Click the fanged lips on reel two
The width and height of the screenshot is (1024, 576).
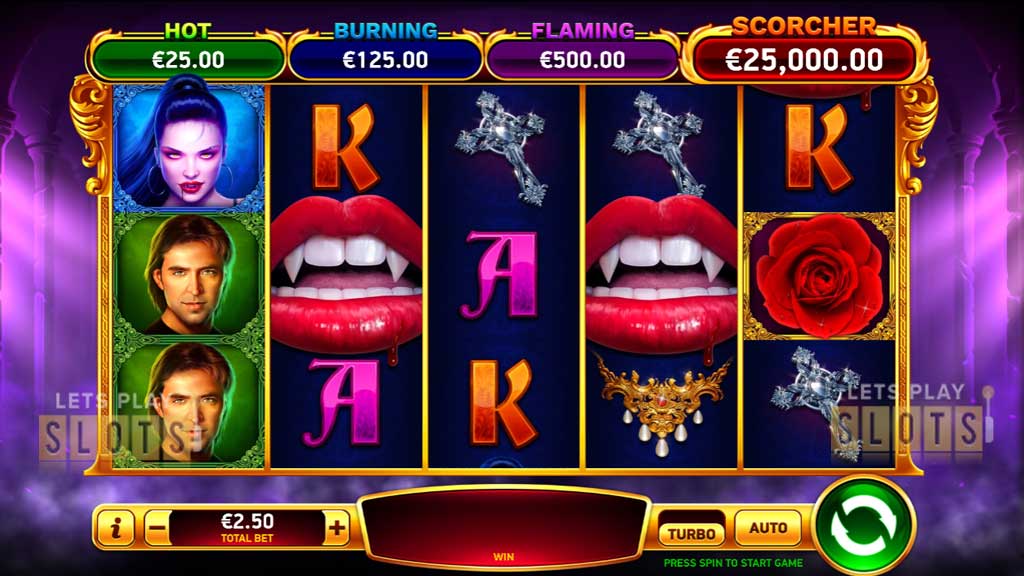click(x=345, y=274)
